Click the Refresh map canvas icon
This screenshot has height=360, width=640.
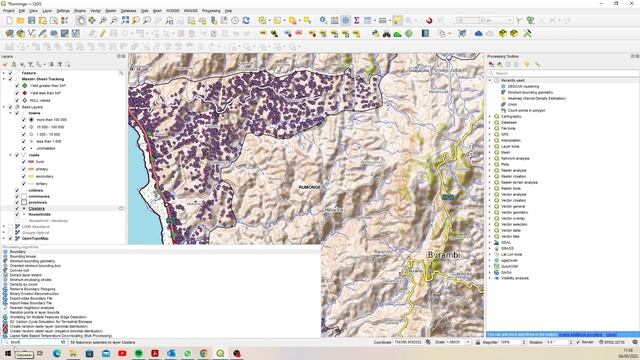246,20
